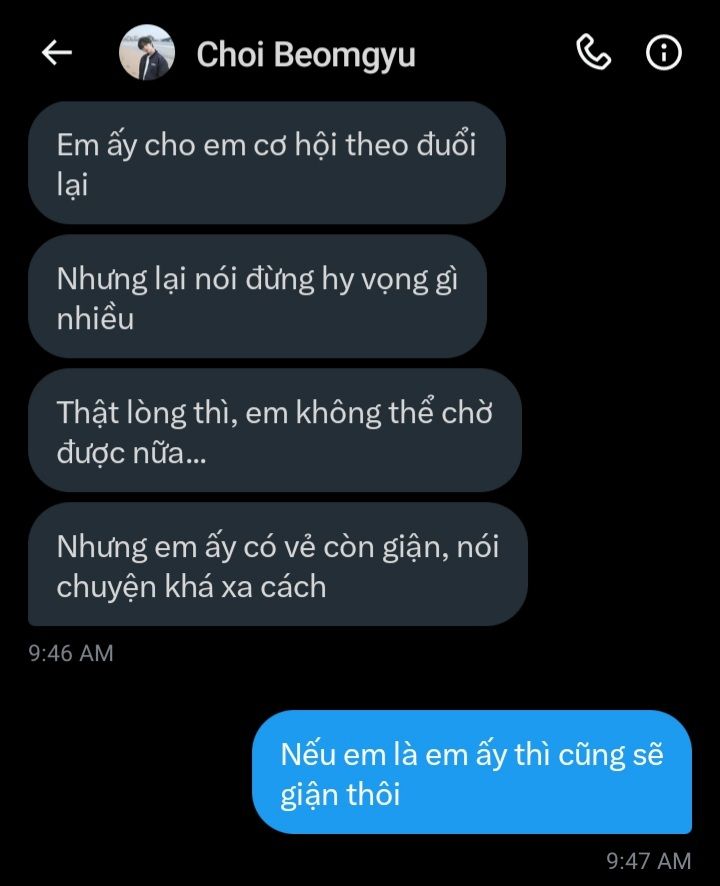Tap the Choi Beomgyu name in header

(x=306, y=55)
